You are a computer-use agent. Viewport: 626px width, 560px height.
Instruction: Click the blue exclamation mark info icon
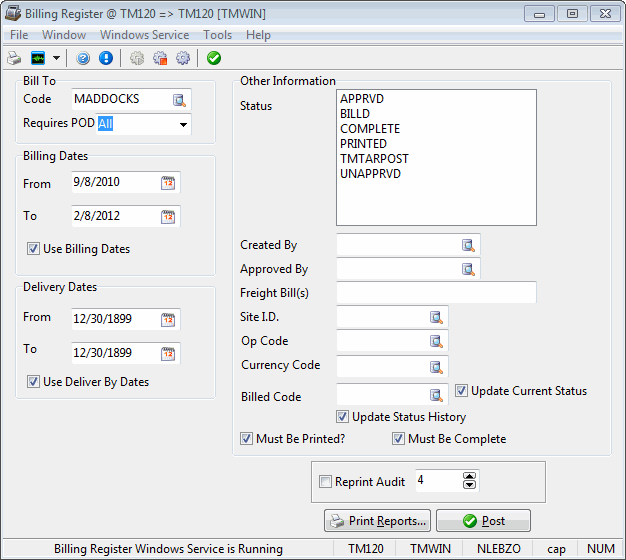point(105,58)
